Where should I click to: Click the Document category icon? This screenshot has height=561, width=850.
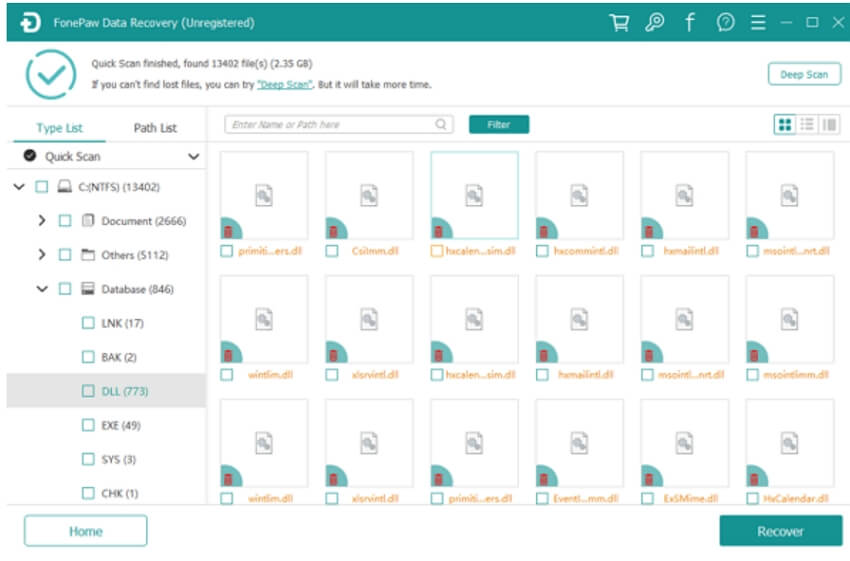[88, 221]
